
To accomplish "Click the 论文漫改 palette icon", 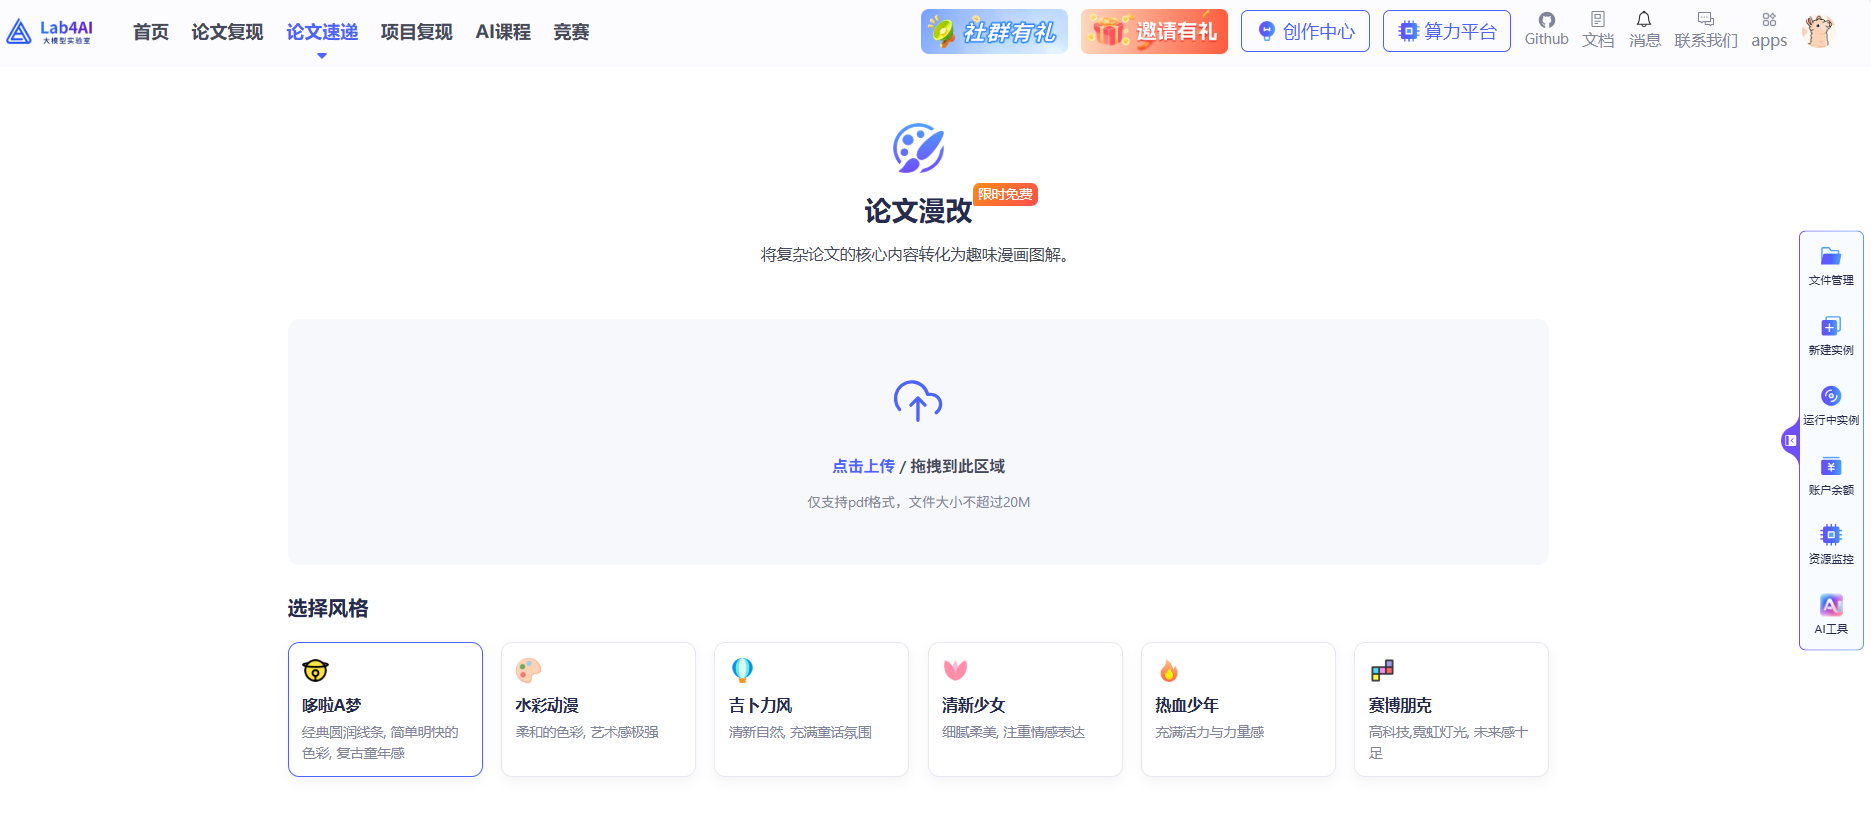I will pyautogui.click(x=918, y=148).
